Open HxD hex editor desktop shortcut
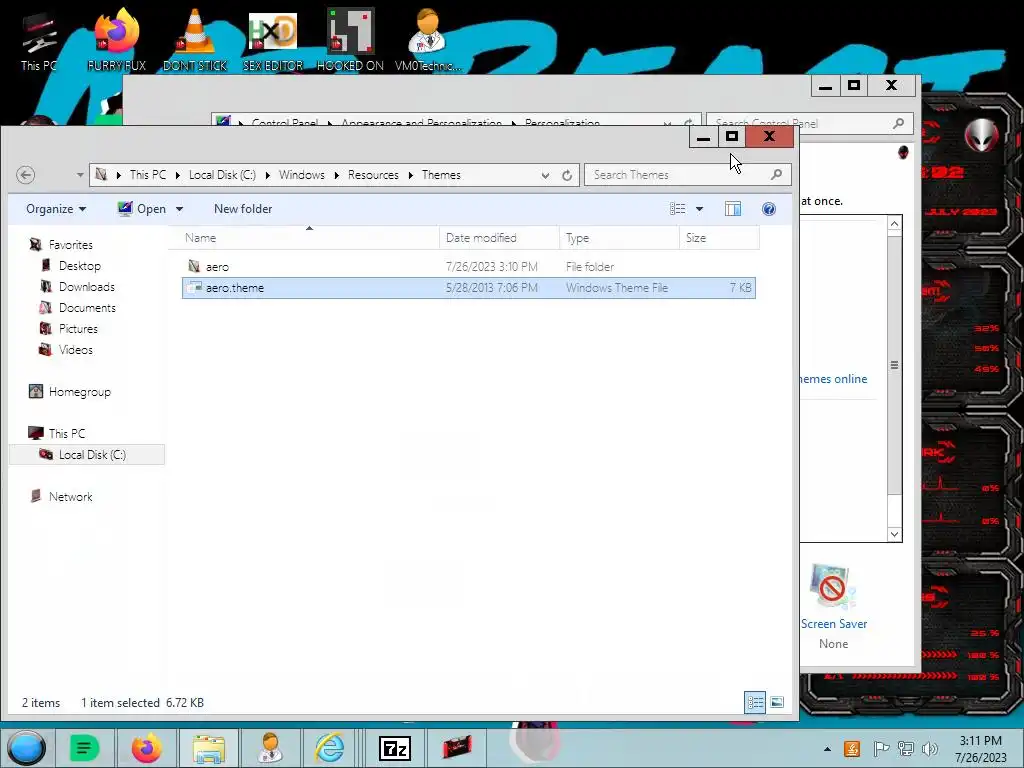Screen dimensions: 1024x768 [273, 40]
